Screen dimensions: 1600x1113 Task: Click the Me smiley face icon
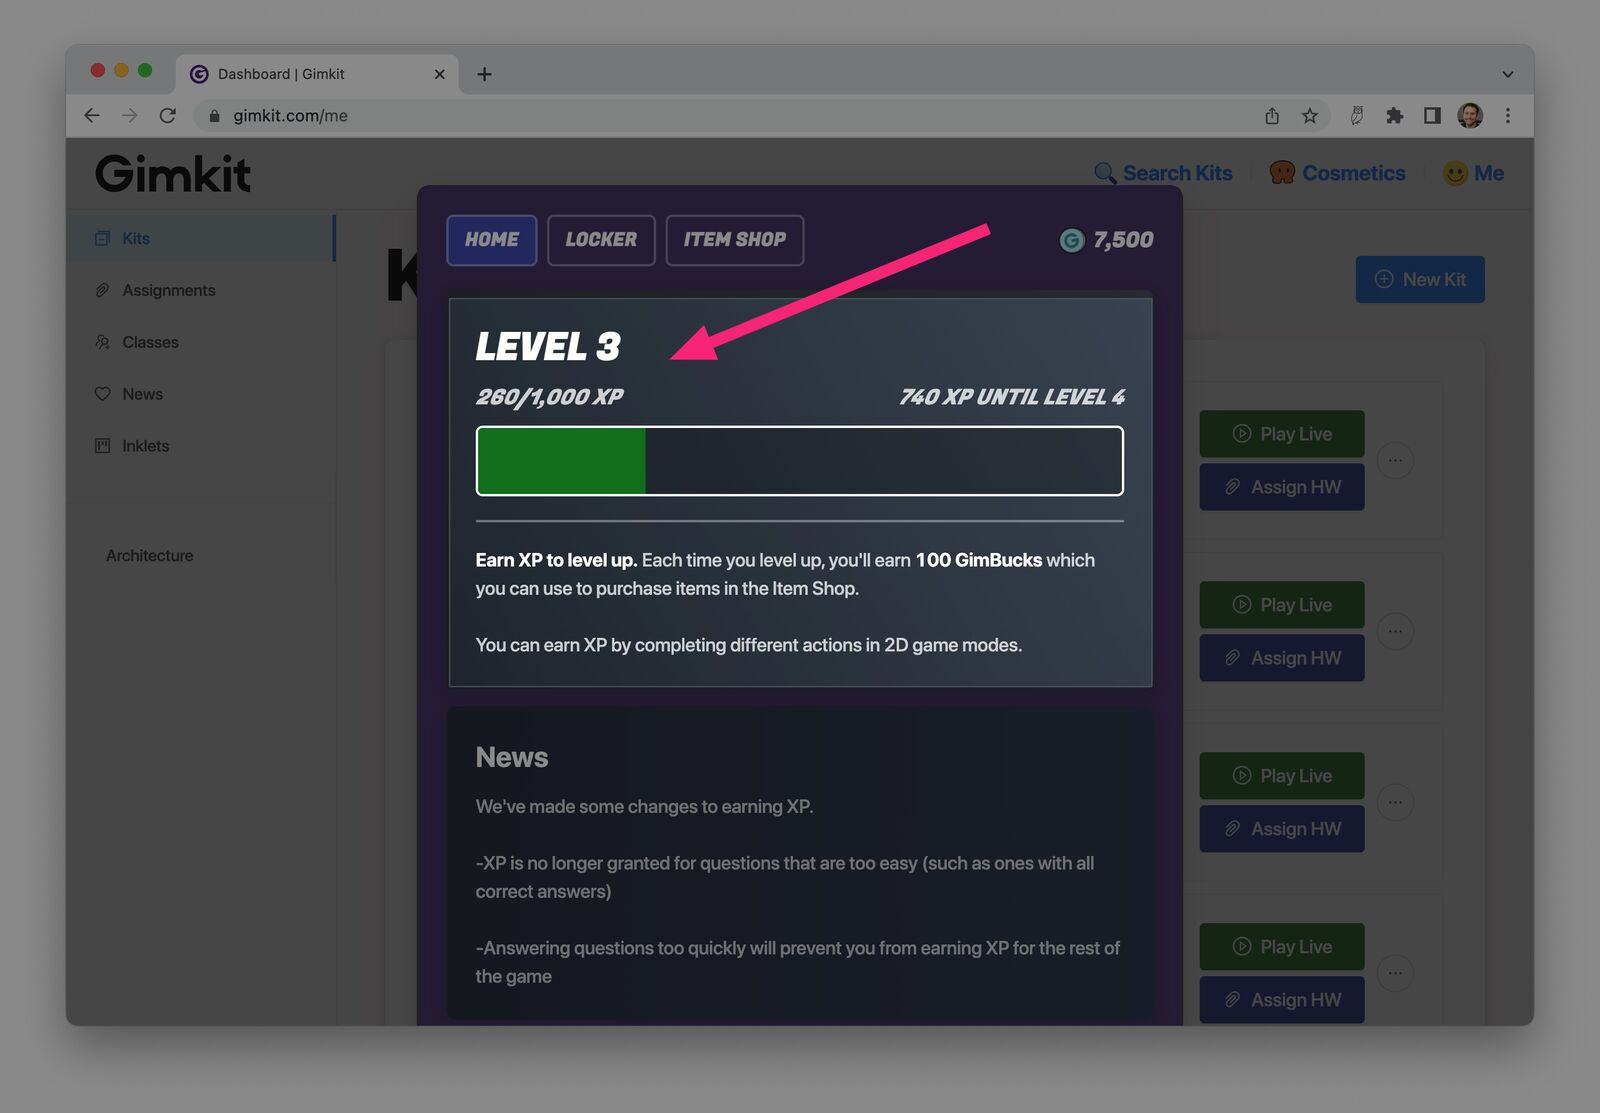click(x=1455, y=173)
